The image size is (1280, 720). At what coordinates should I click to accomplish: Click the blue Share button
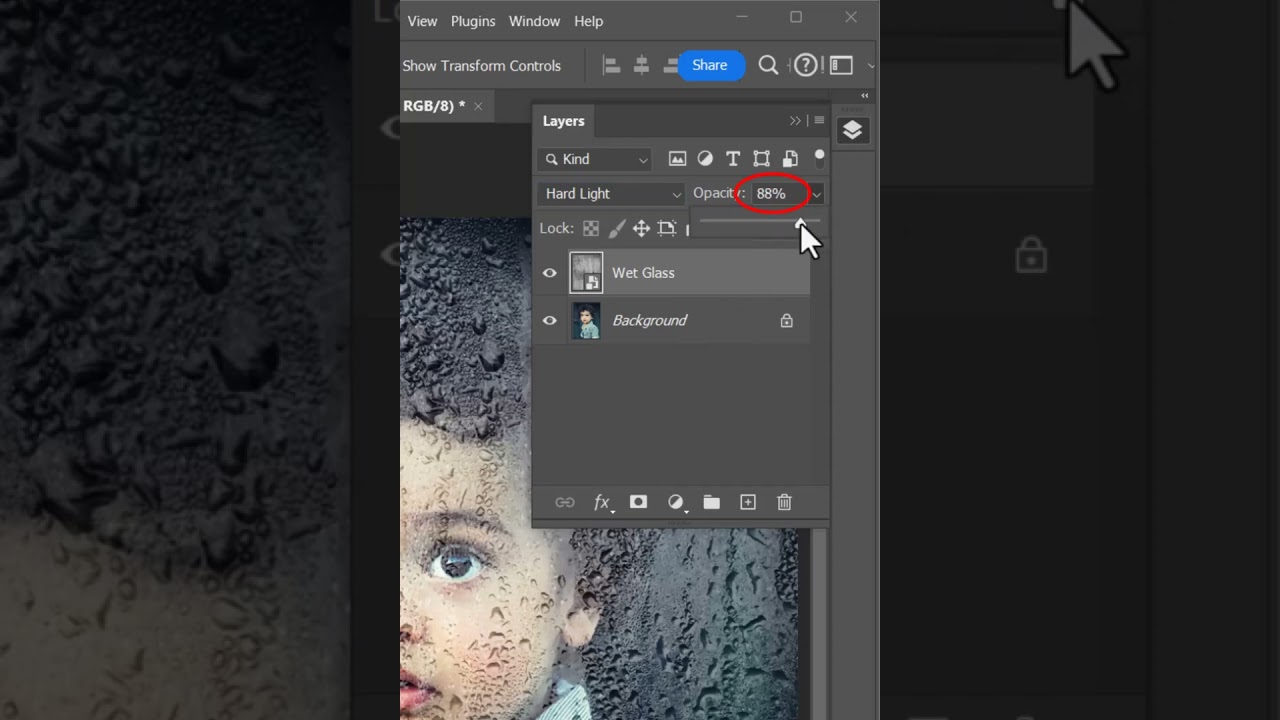(710, 65)
